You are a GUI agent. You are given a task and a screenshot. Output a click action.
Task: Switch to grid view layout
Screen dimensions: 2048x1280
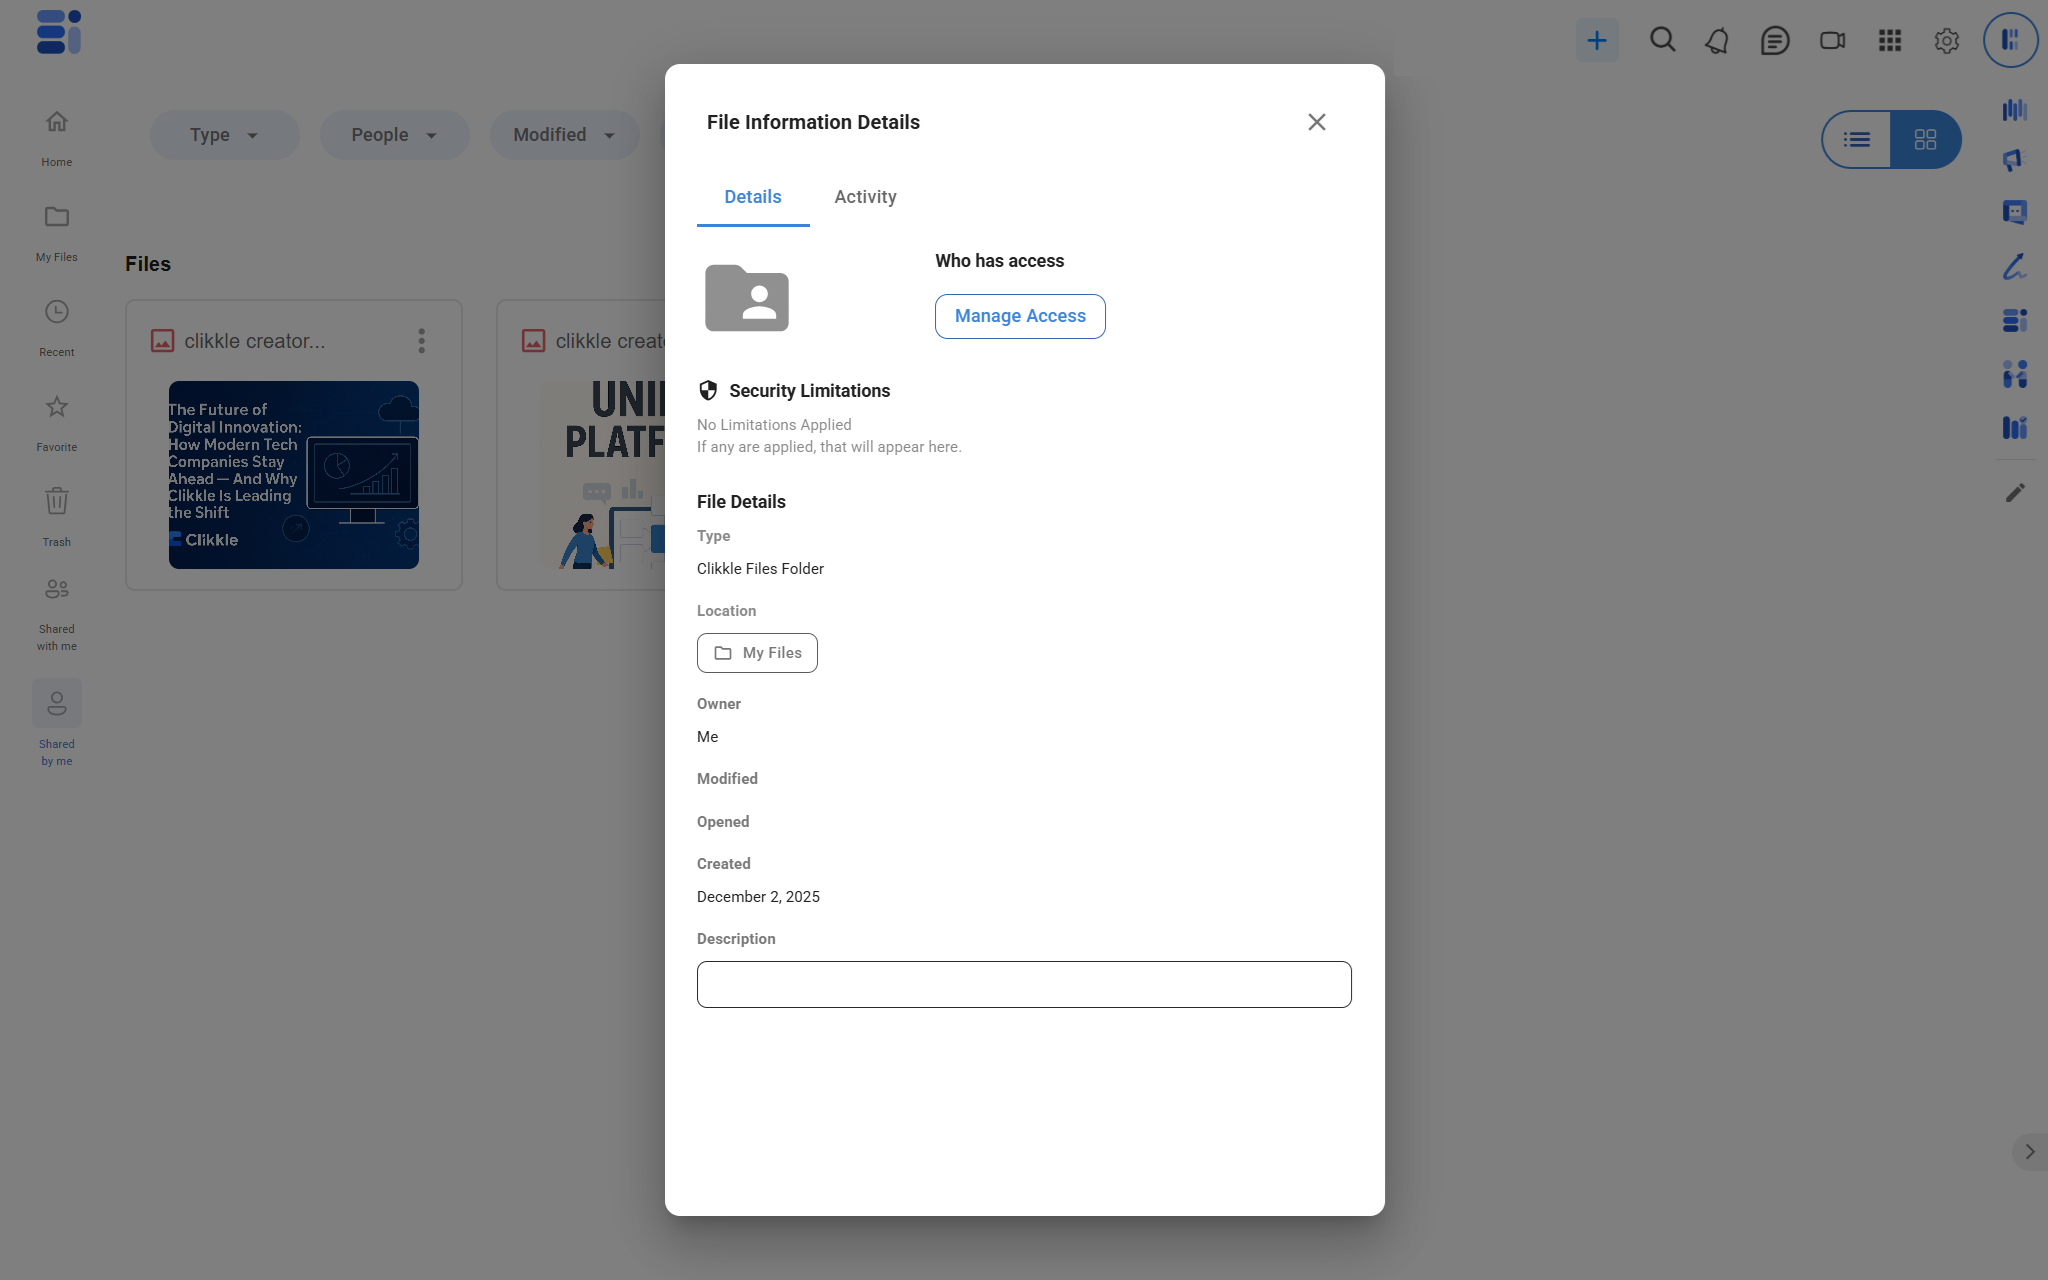click(1925, 140)
